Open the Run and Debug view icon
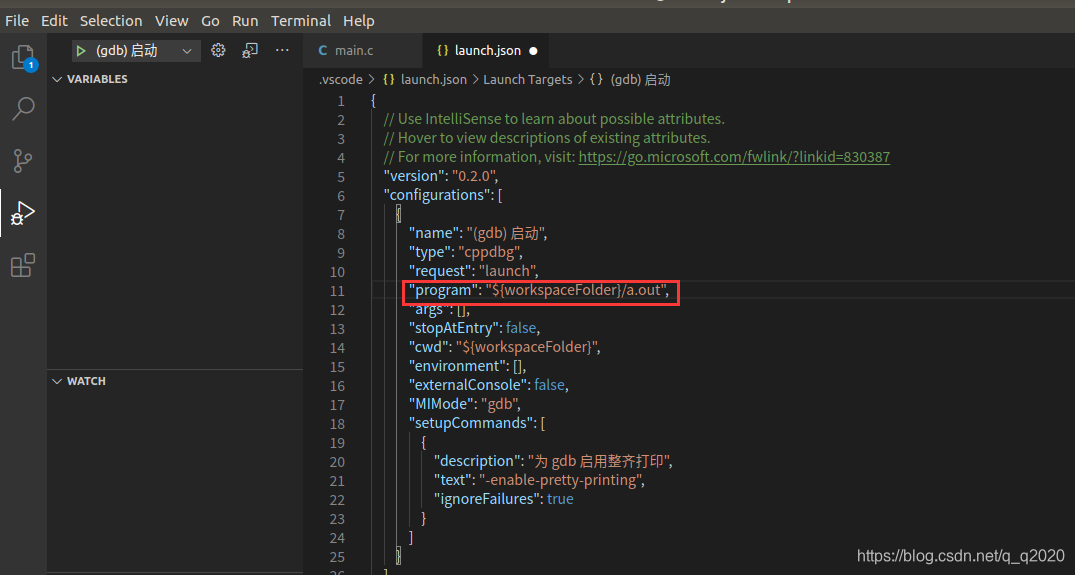This screenshot has width=1075, height=575. [x=23, y=213]
